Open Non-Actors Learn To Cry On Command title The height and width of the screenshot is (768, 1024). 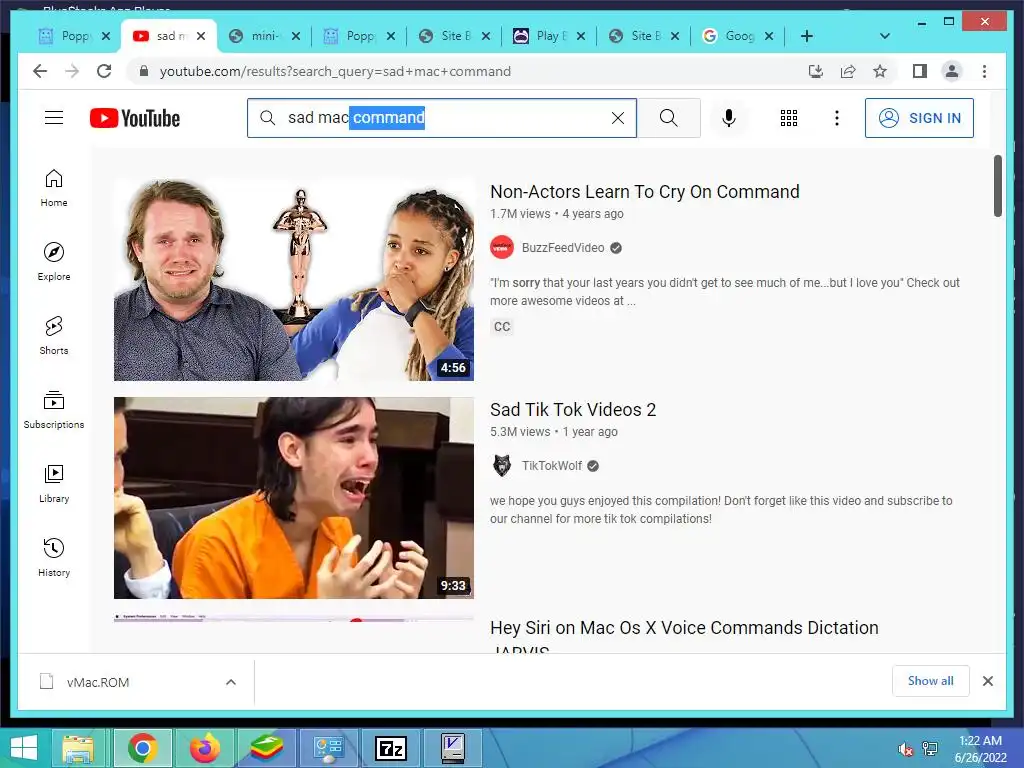point(645,191)
